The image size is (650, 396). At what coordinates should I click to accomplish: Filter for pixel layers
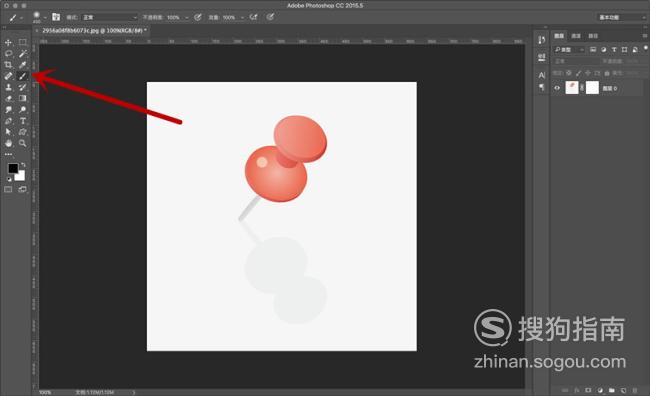[593, 50]
